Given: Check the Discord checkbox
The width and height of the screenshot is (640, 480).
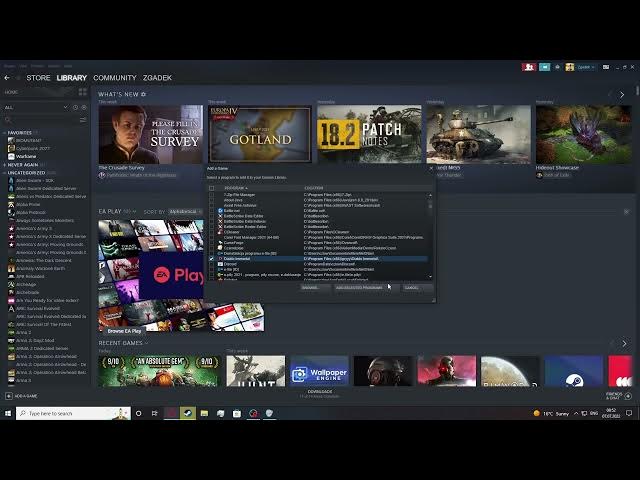Looking at the screenshot, I should click(211, 264).
